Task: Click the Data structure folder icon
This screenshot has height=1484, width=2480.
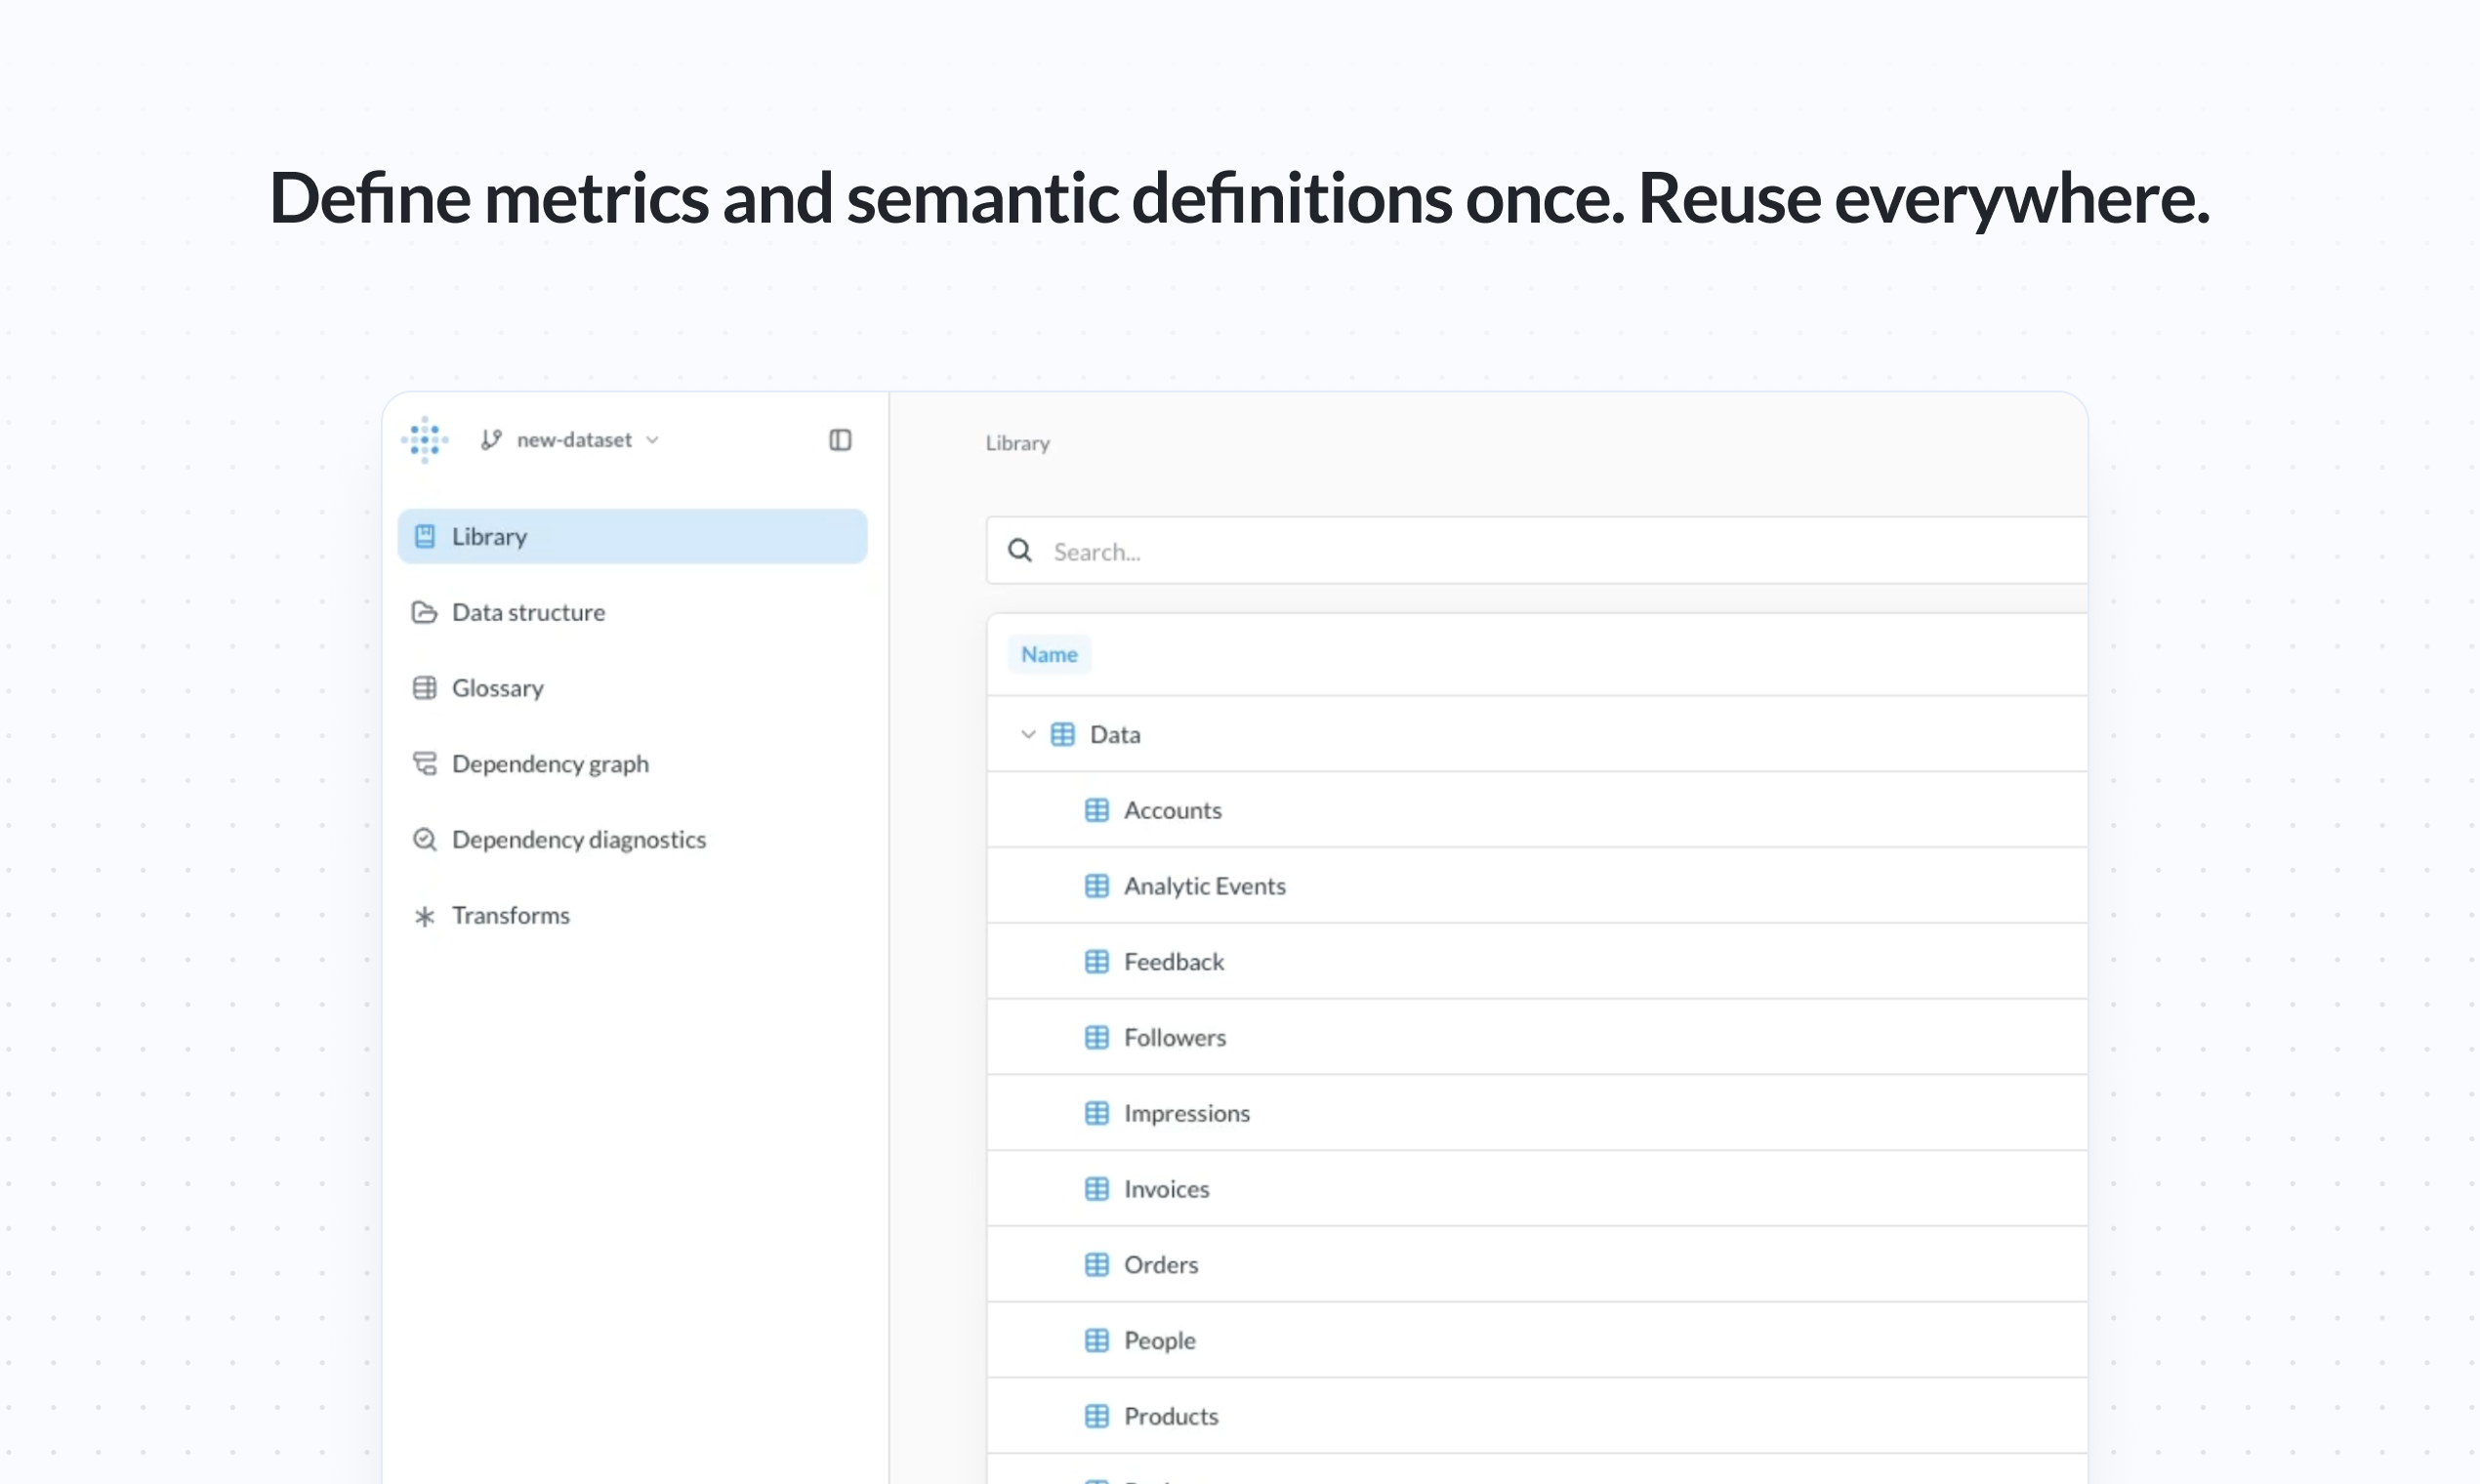Action: (x=424, y=612)
